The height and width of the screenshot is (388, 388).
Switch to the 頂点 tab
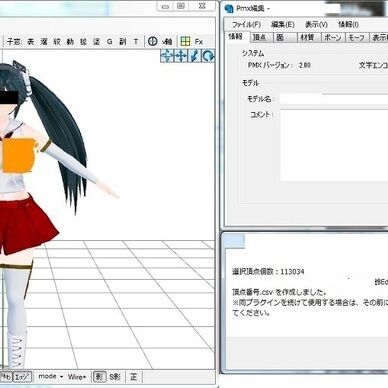(x=261, y=38)
